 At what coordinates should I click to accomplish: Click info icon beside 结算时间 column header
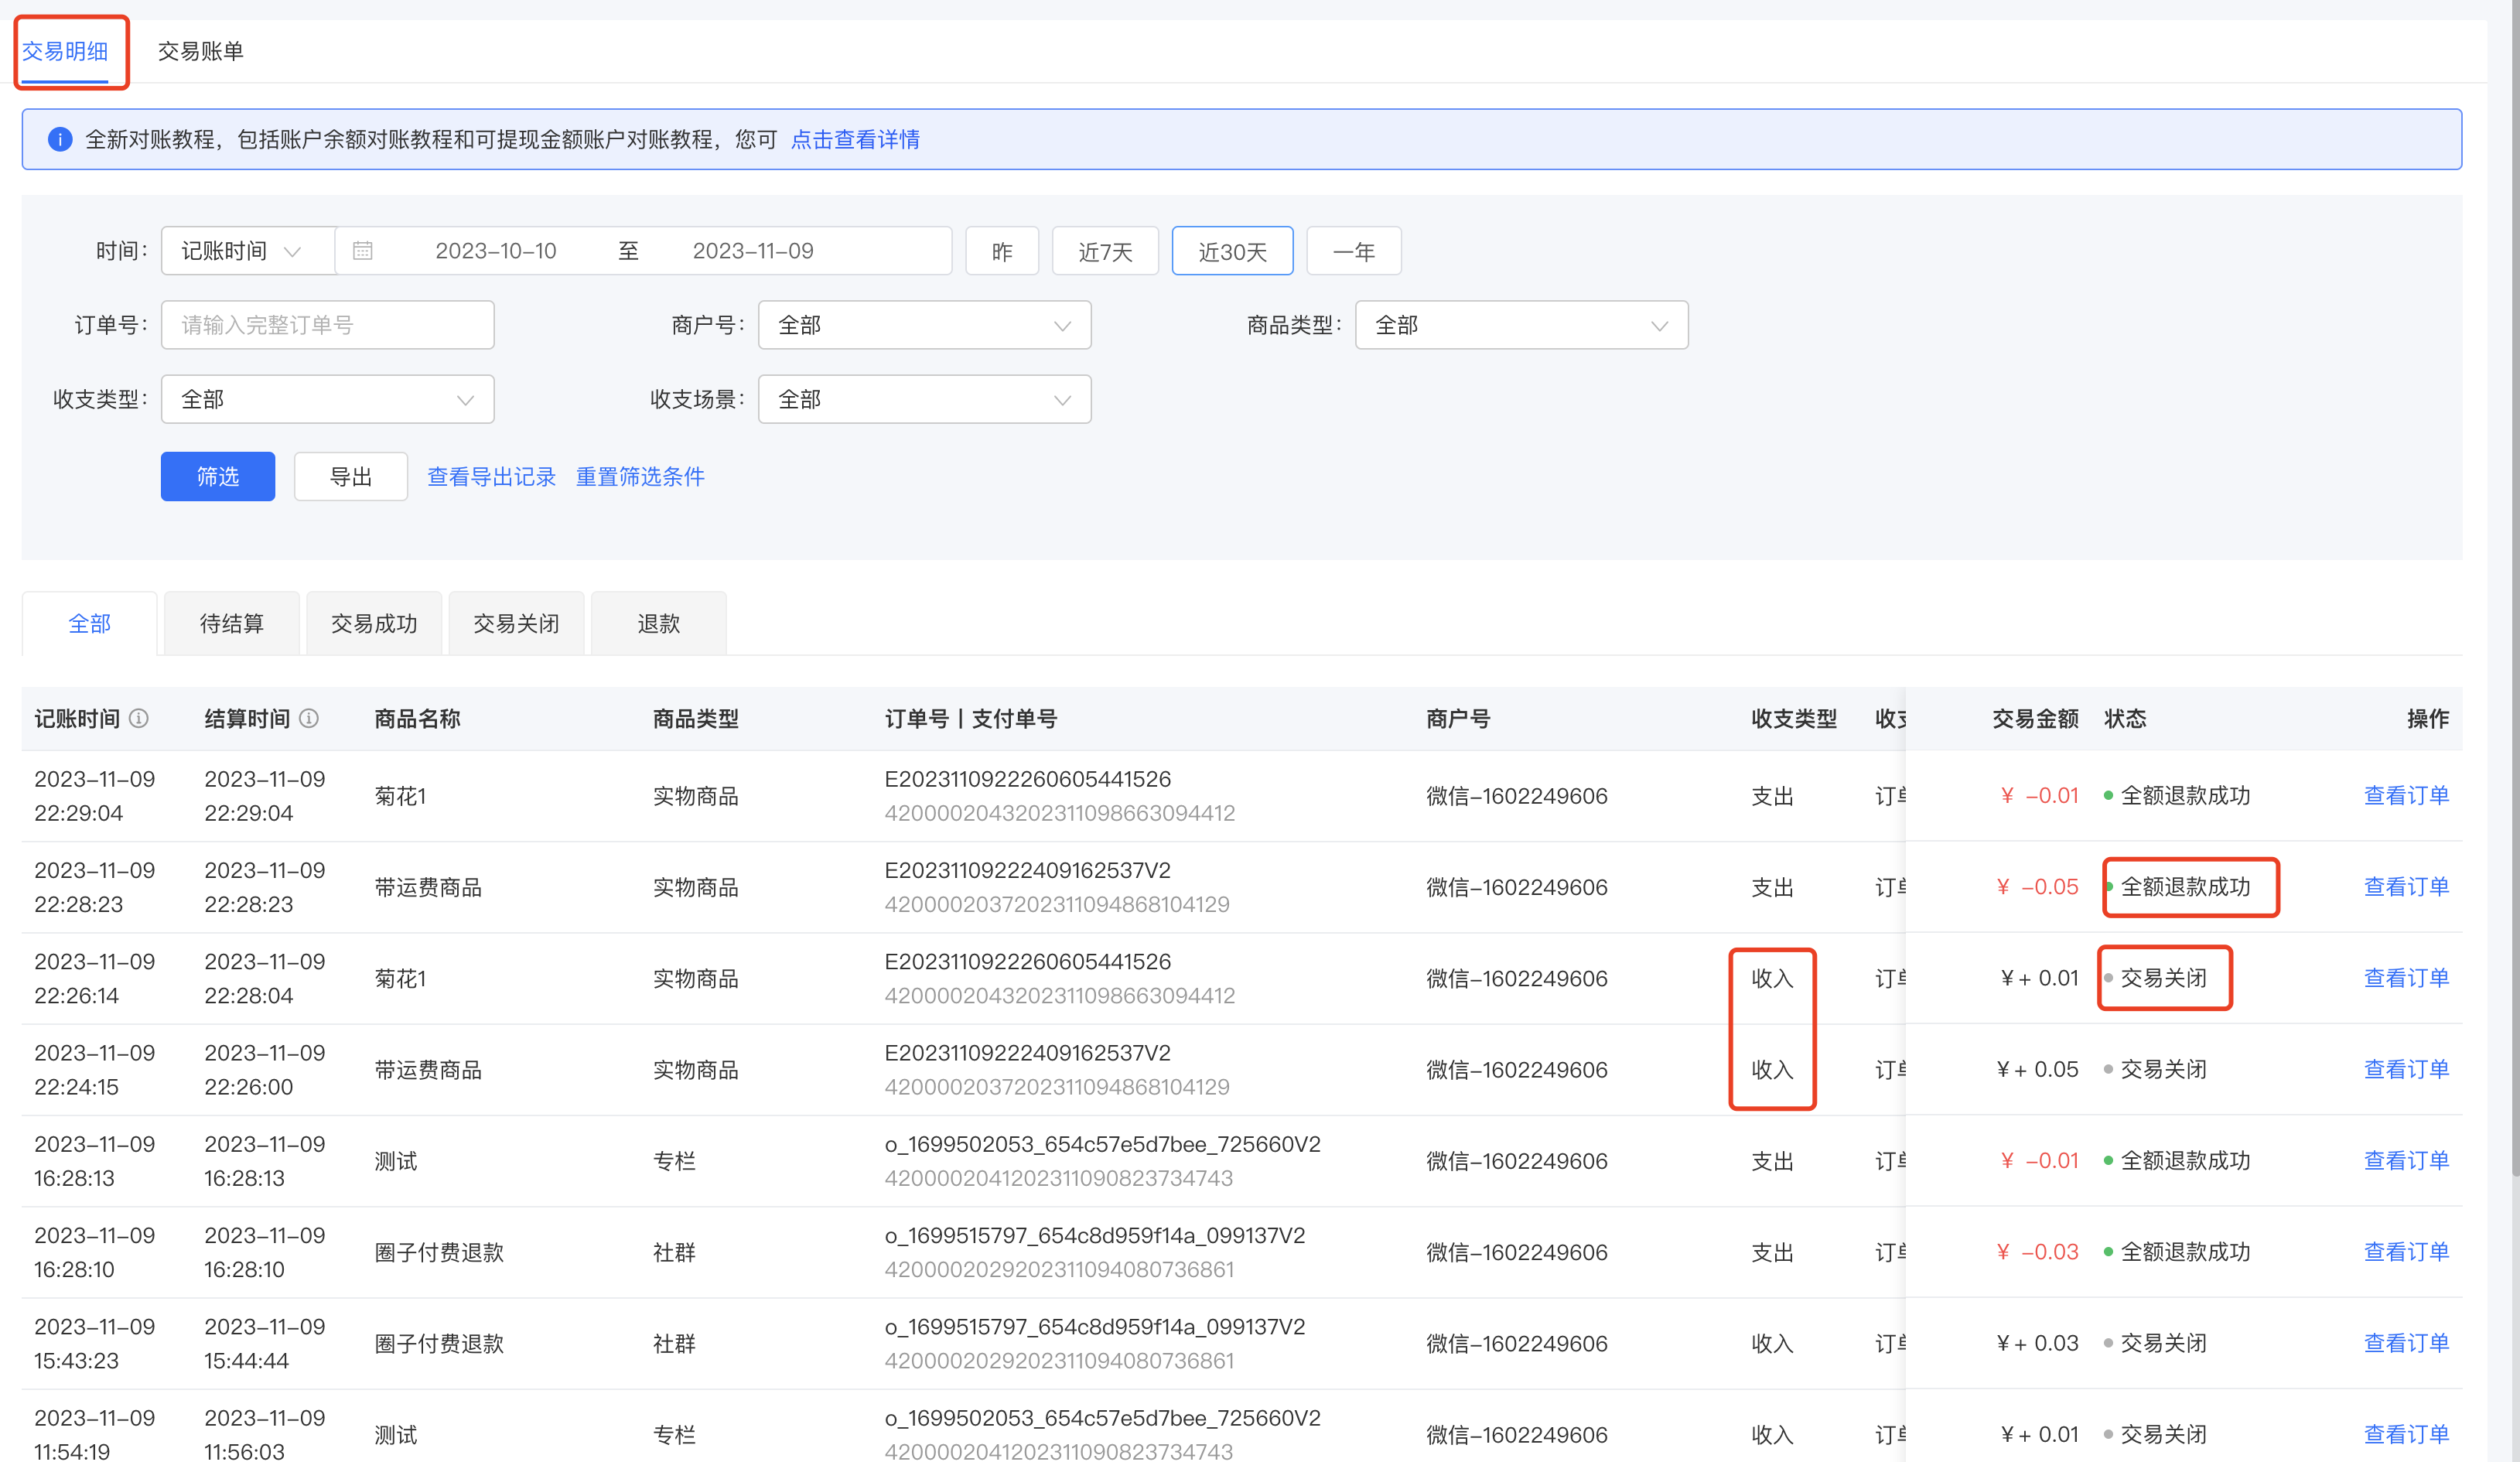pyautogui.click(x=309, y=718)
